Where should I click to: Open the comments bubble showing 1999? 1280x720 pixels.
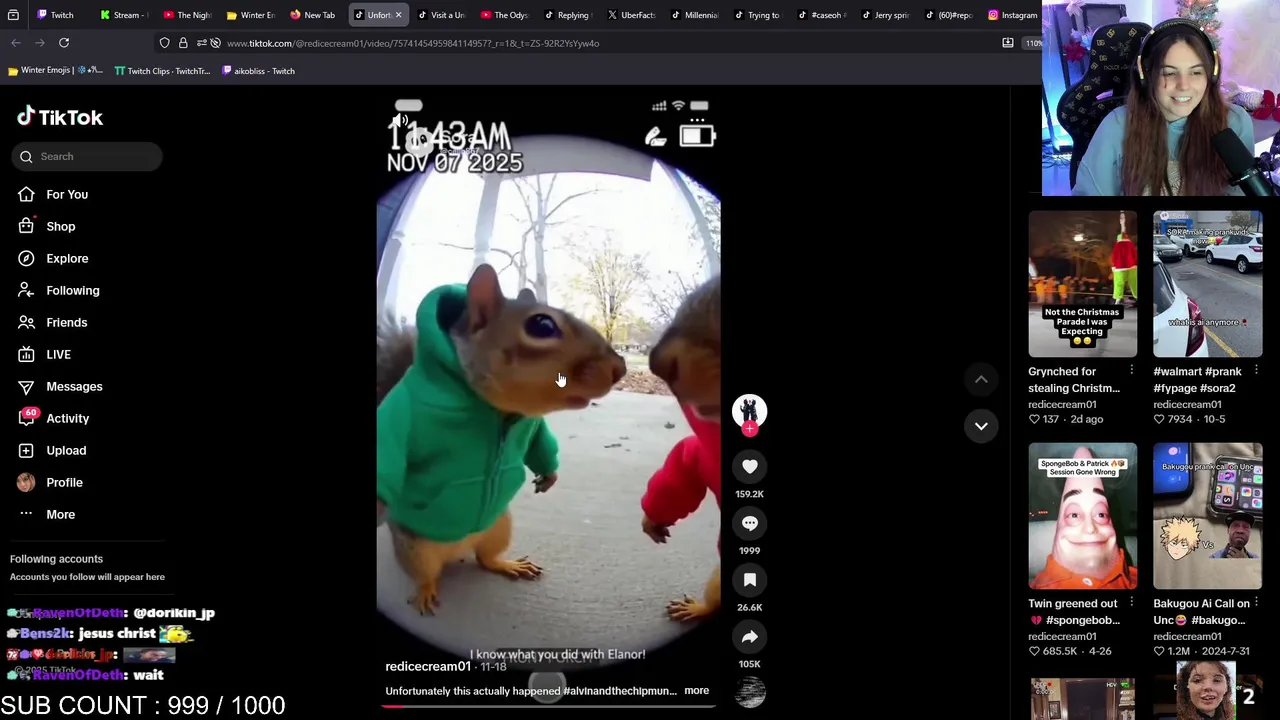click(749, 523)
